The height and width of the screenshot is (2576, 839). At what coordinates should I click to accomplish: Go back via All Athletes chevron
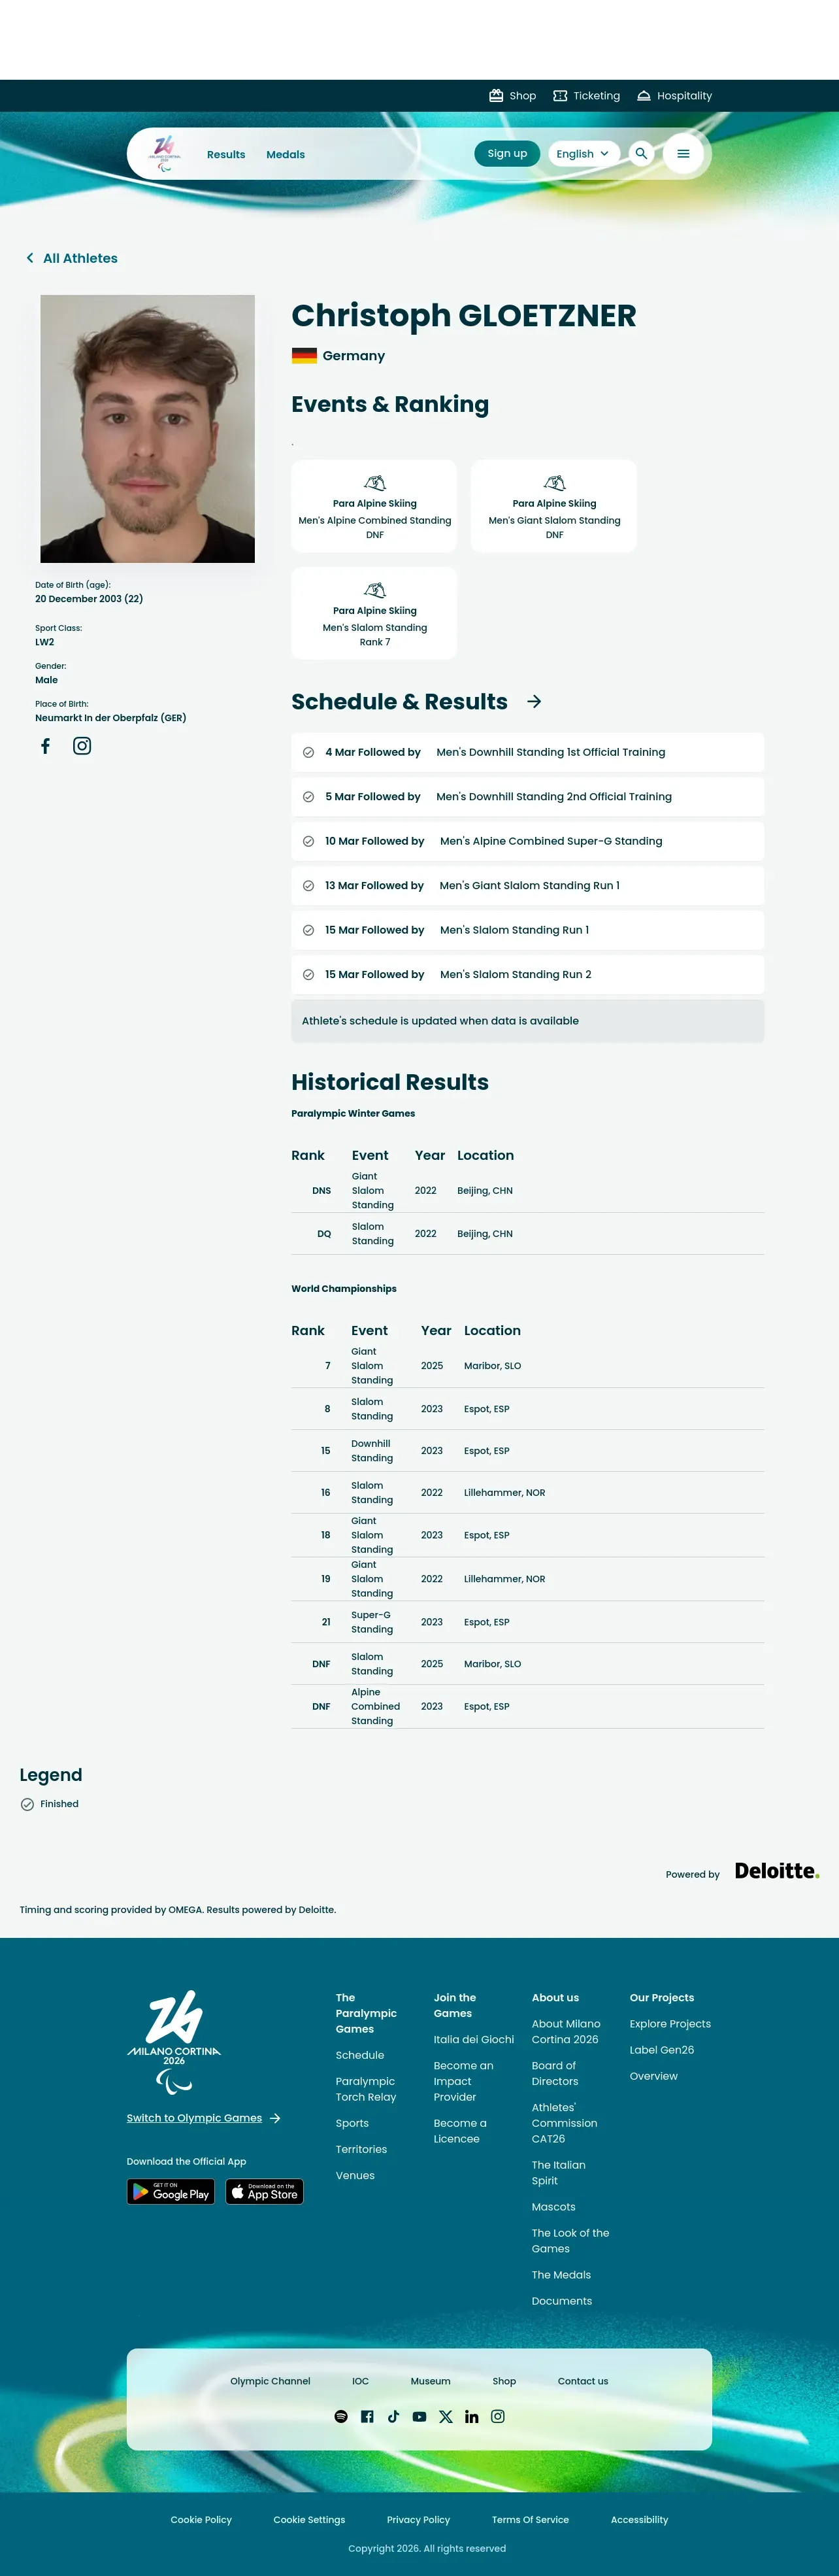tap(30, 258)
